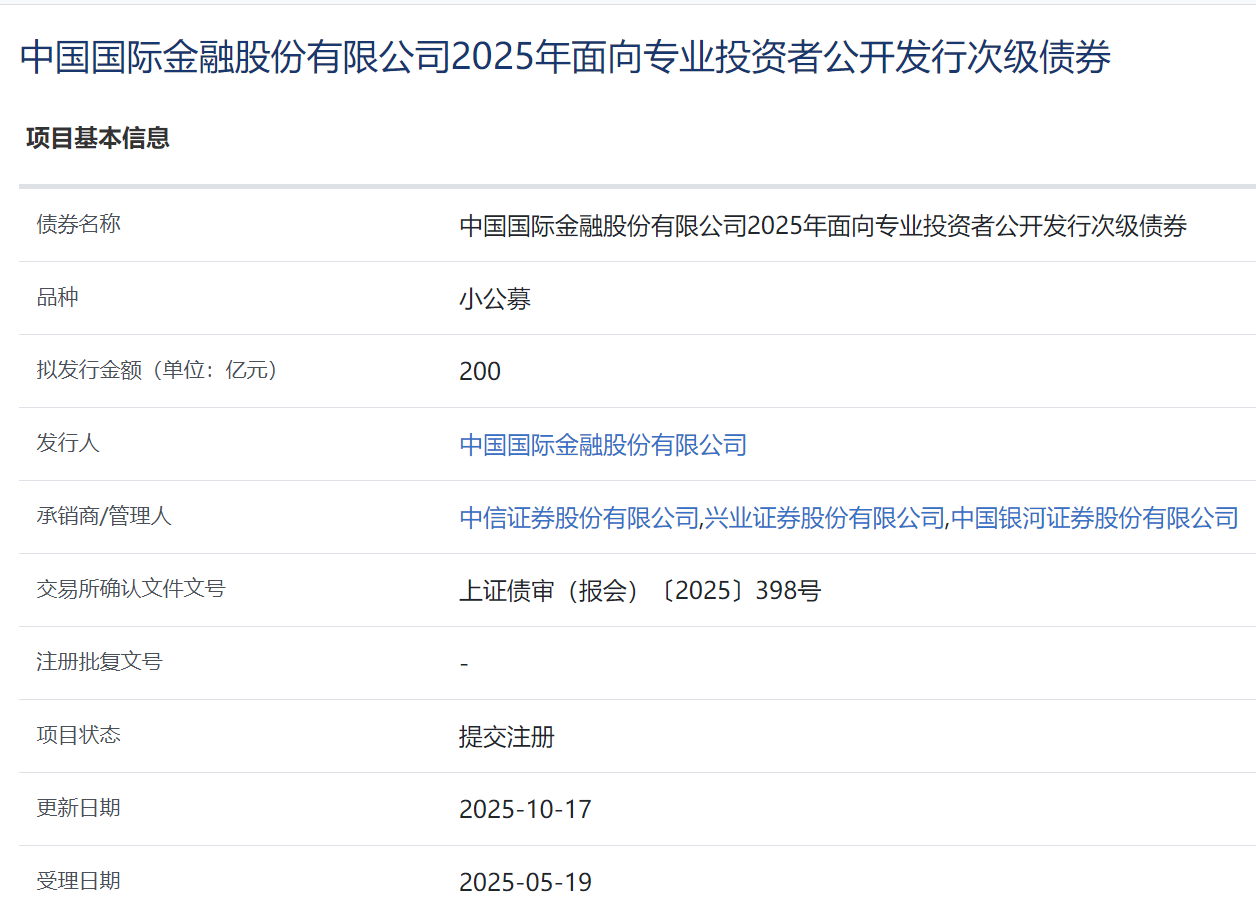Click the 发行人 row label

click(68, 443)
